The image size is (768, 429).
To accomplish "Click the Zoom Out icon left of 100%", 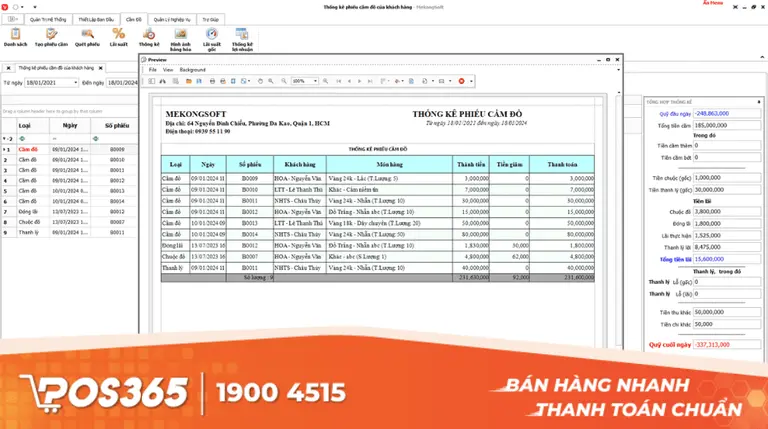I will pos(284,81).
